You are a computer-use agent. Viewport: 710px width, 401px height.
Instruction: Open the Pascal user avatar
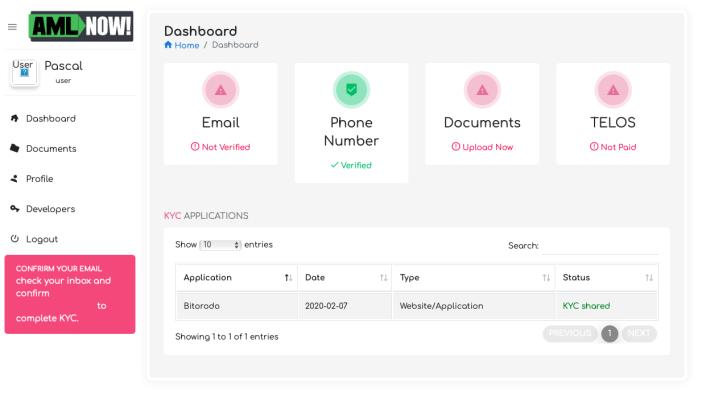[x=24, y=72]
